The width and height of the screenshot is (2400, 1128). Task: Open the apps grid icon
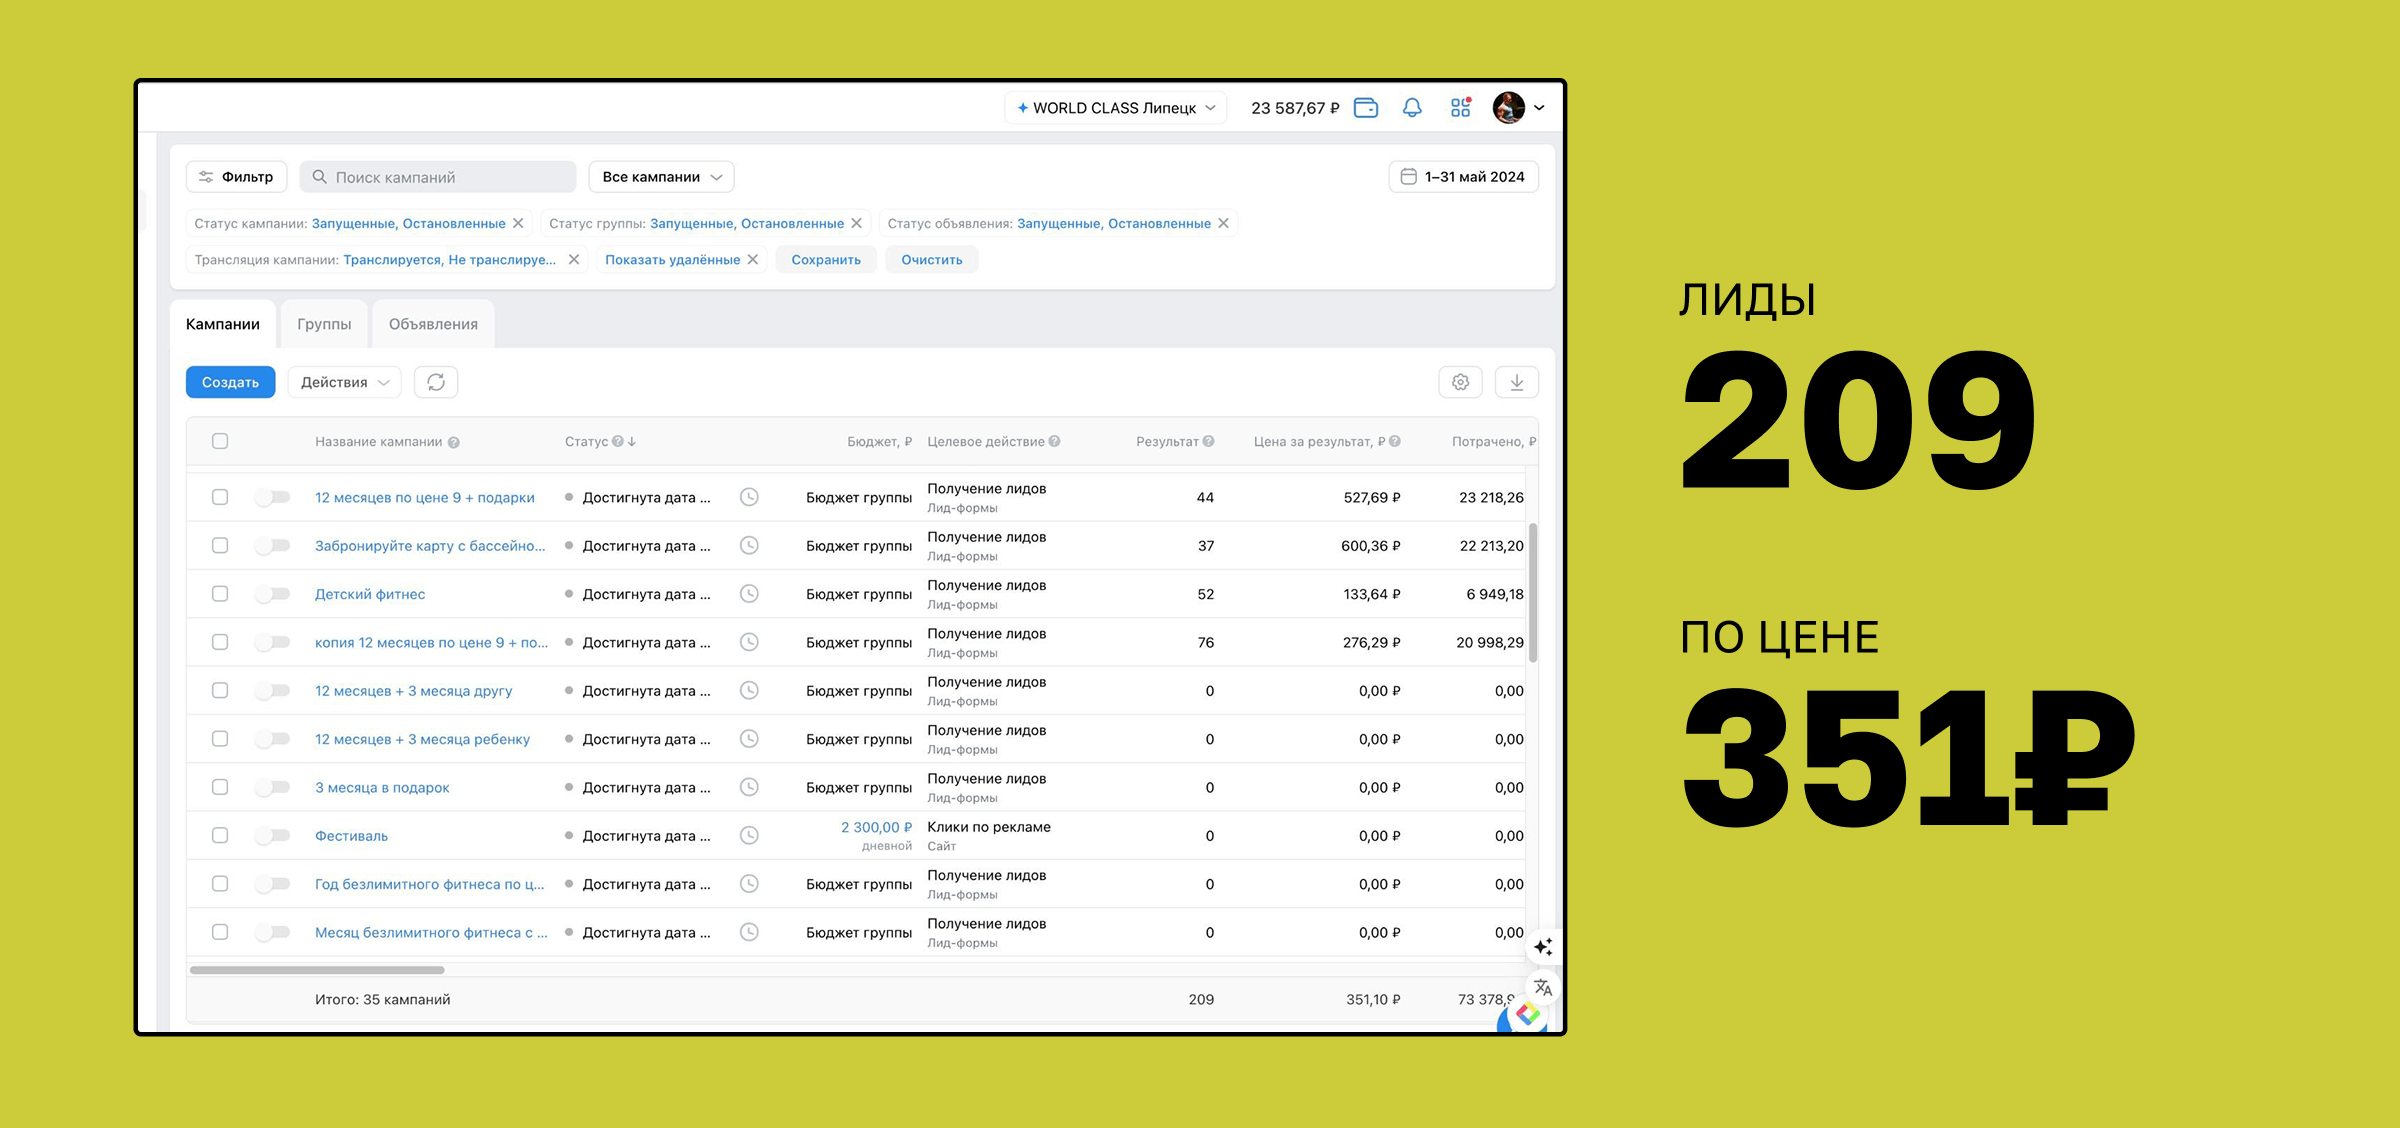pyautogui.click(x=1460, y=108)
